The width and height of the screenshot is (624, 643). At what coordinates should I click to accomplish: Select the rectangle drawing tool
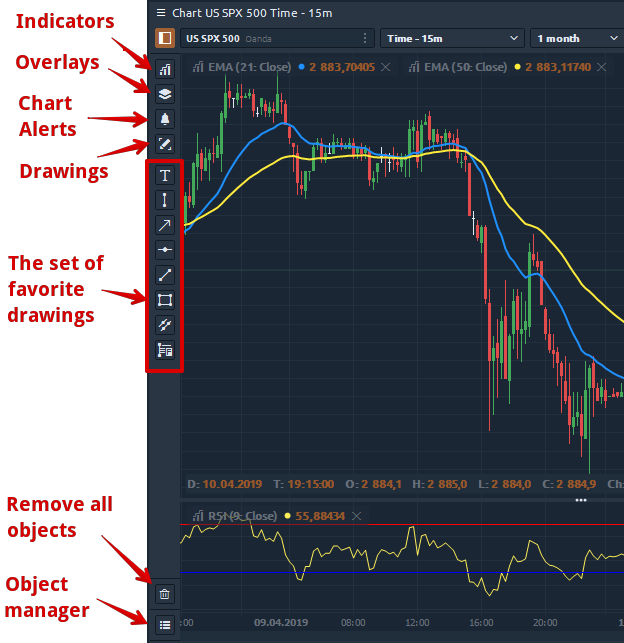click(165, 300)
